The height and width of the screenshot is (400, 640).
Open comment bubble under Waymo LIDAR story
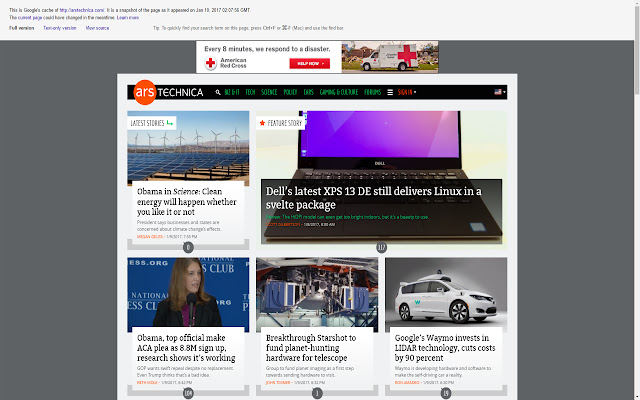[446, 393]
